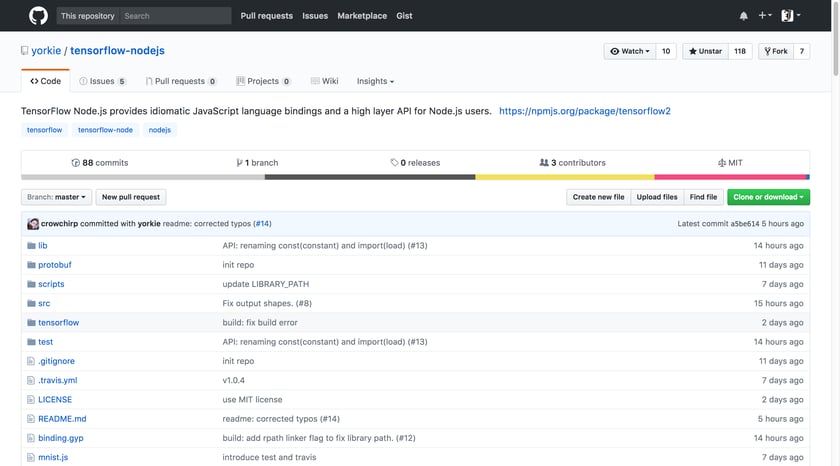
Task: Open the Pull requests repo tab
Action: pyautogui.click(x=181, y=81)
